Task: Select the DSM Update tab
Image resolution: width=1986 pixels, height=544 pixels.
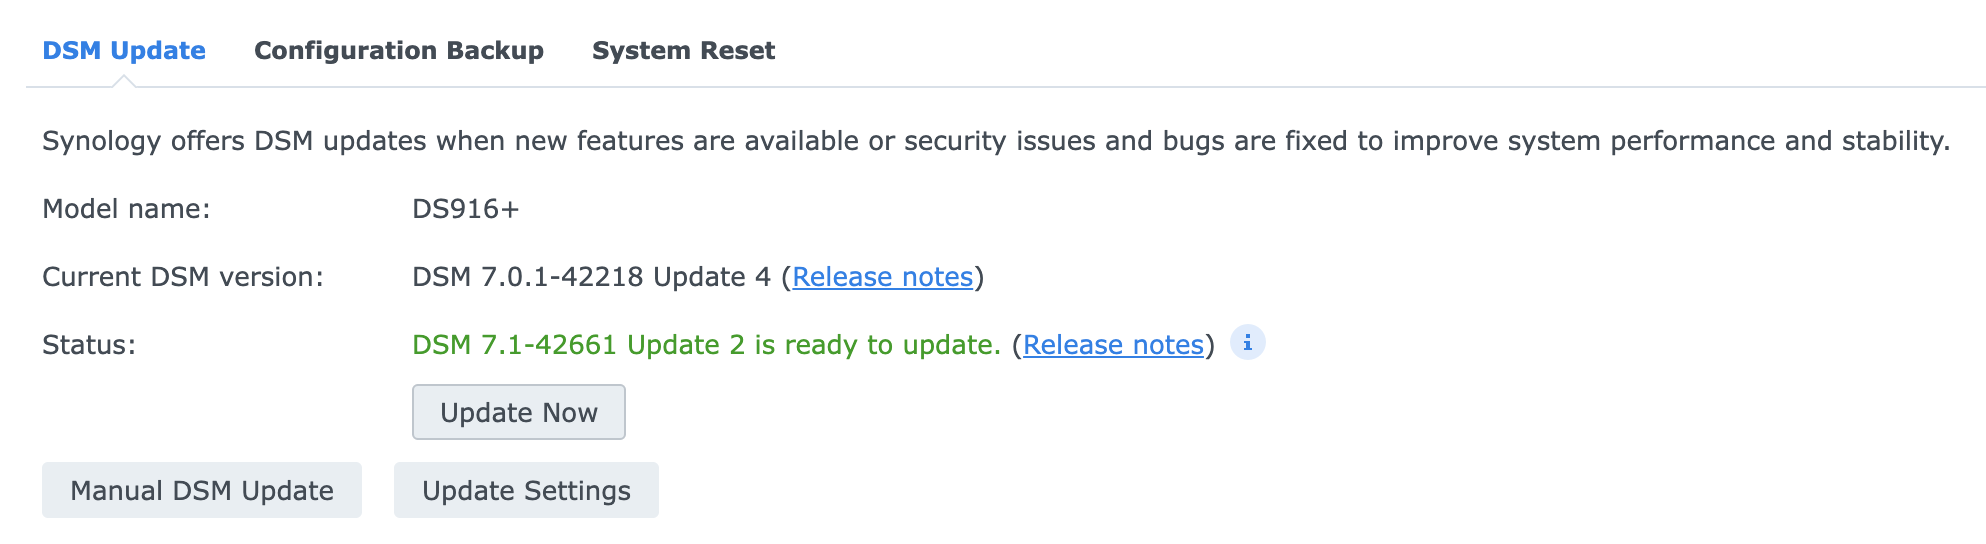Action: (124, 50)
